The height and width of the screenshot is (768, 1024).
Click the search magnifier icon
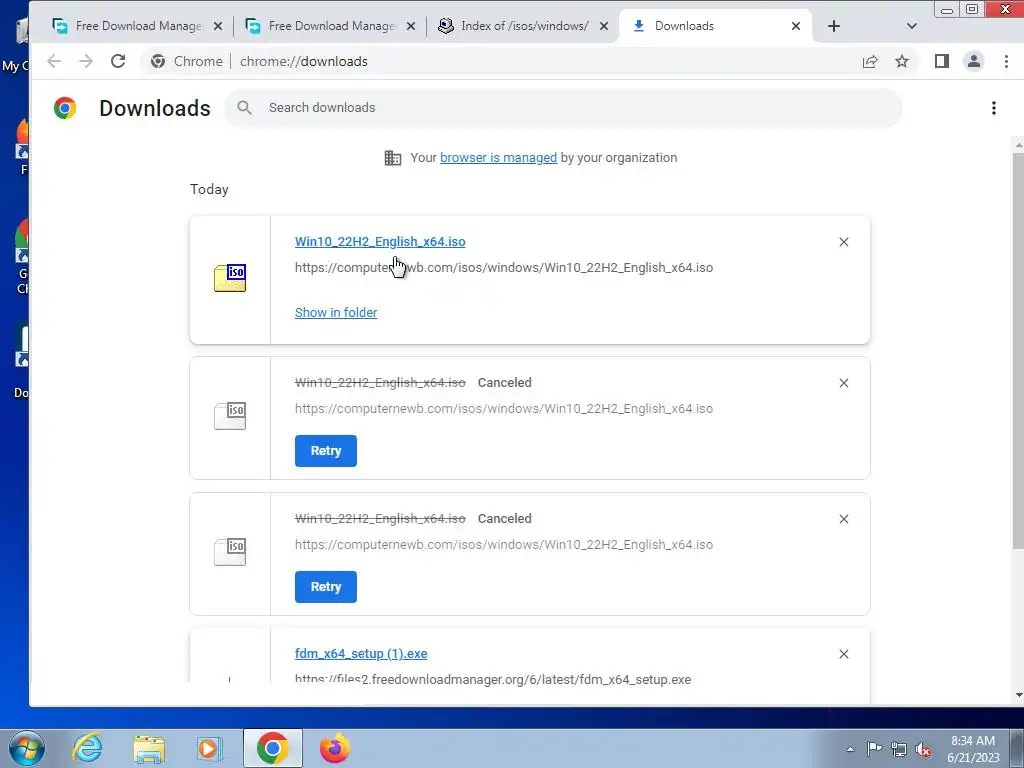244,108
